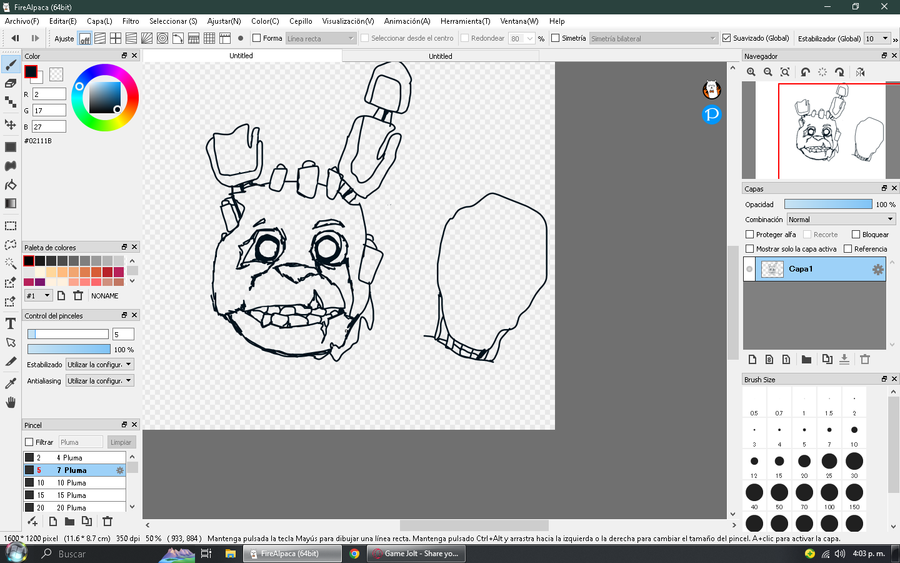Click the foreground color swatch
Viewport: 900px width, 563px height.
(x=30, y=72)
